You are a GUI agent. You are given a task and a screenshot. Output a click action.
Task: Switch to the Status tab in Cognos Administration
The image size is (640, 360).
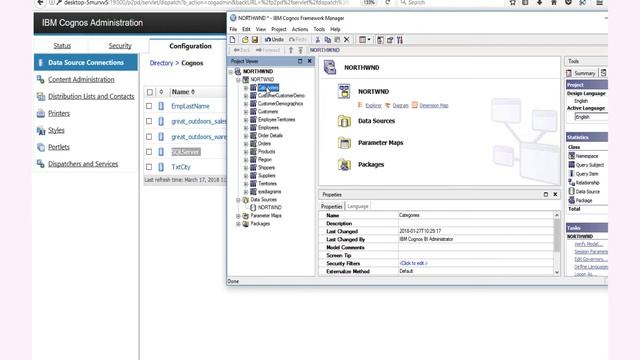tap(62, 46)
